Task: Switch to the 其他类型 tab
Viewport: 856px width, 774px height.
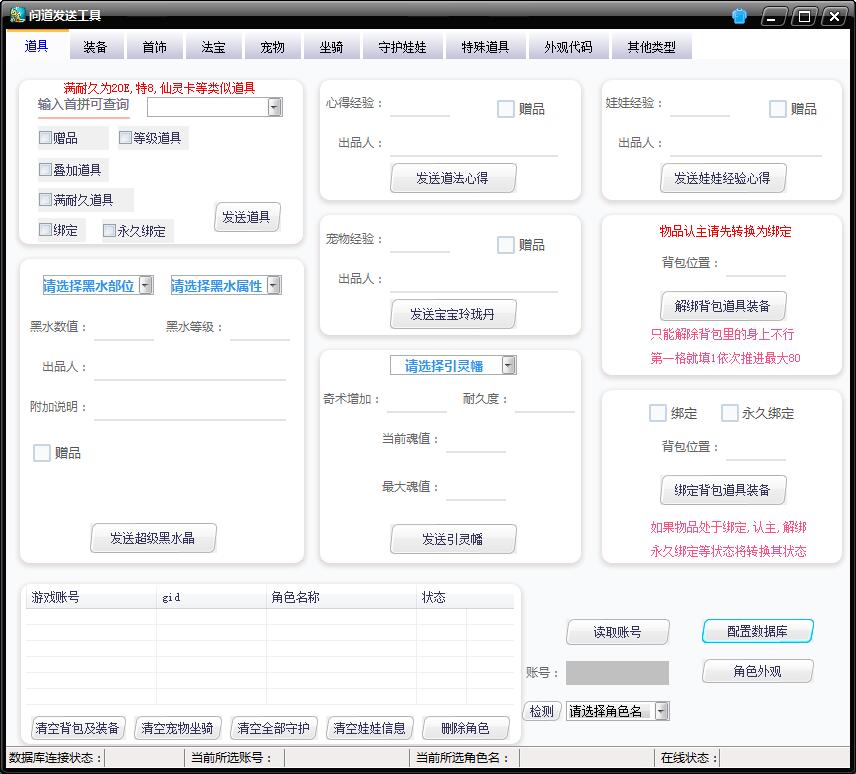Action: [651, 47]
